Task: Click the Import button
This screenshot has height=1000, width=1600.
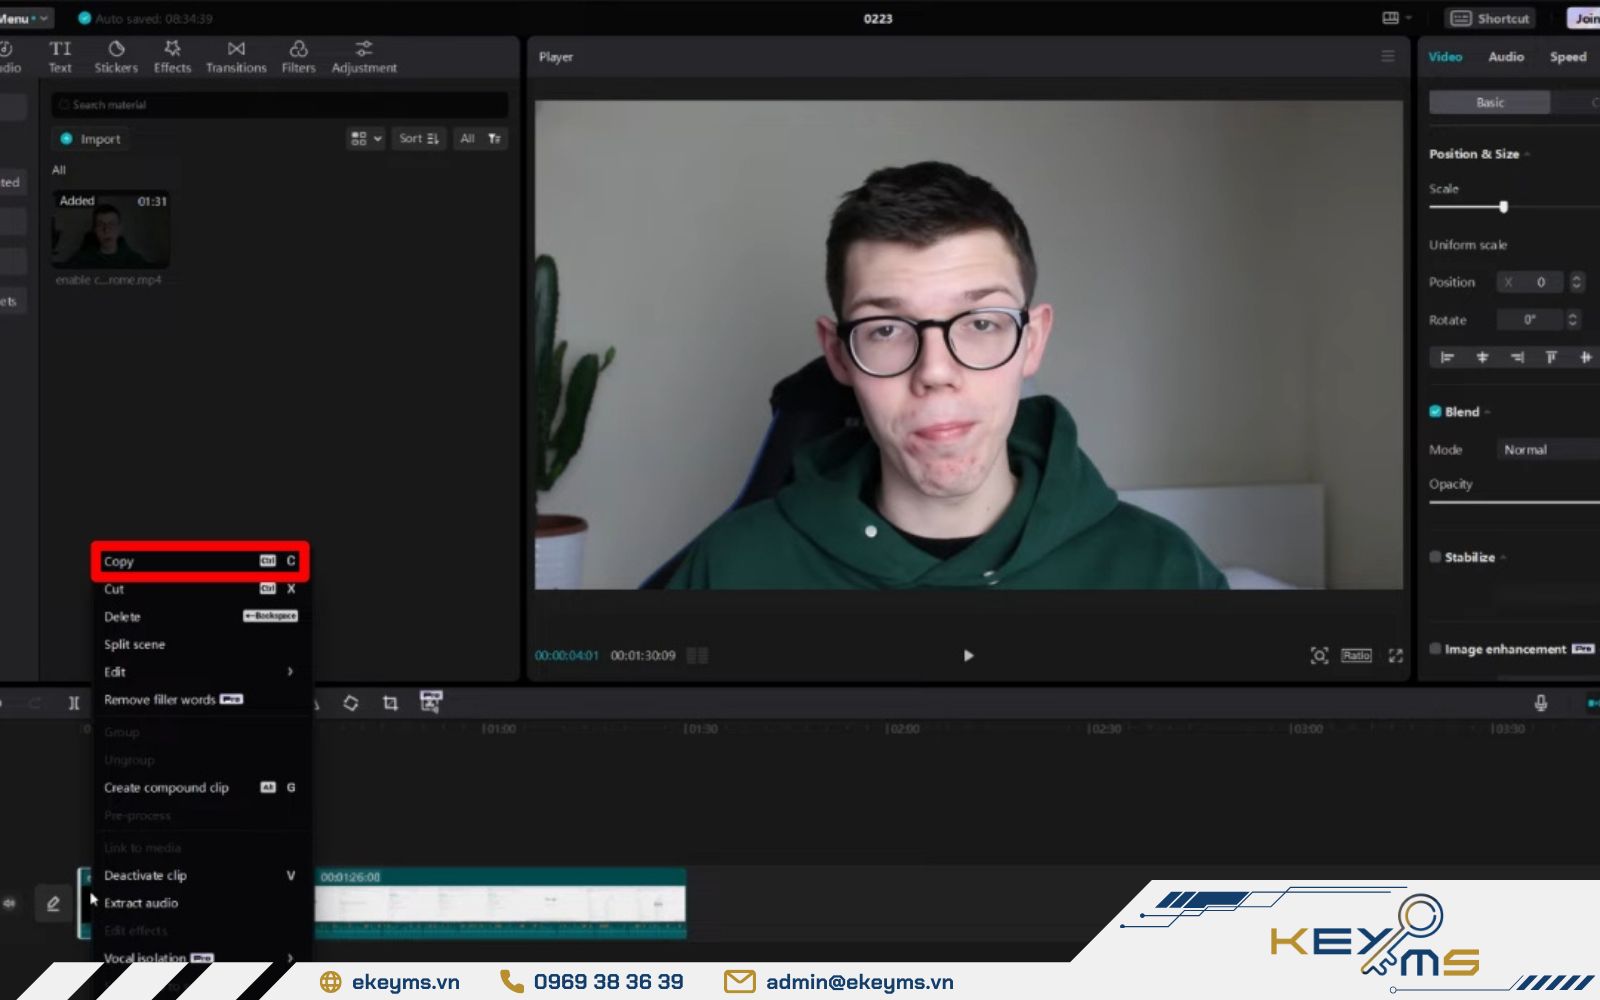Action: tap(91, 139)
